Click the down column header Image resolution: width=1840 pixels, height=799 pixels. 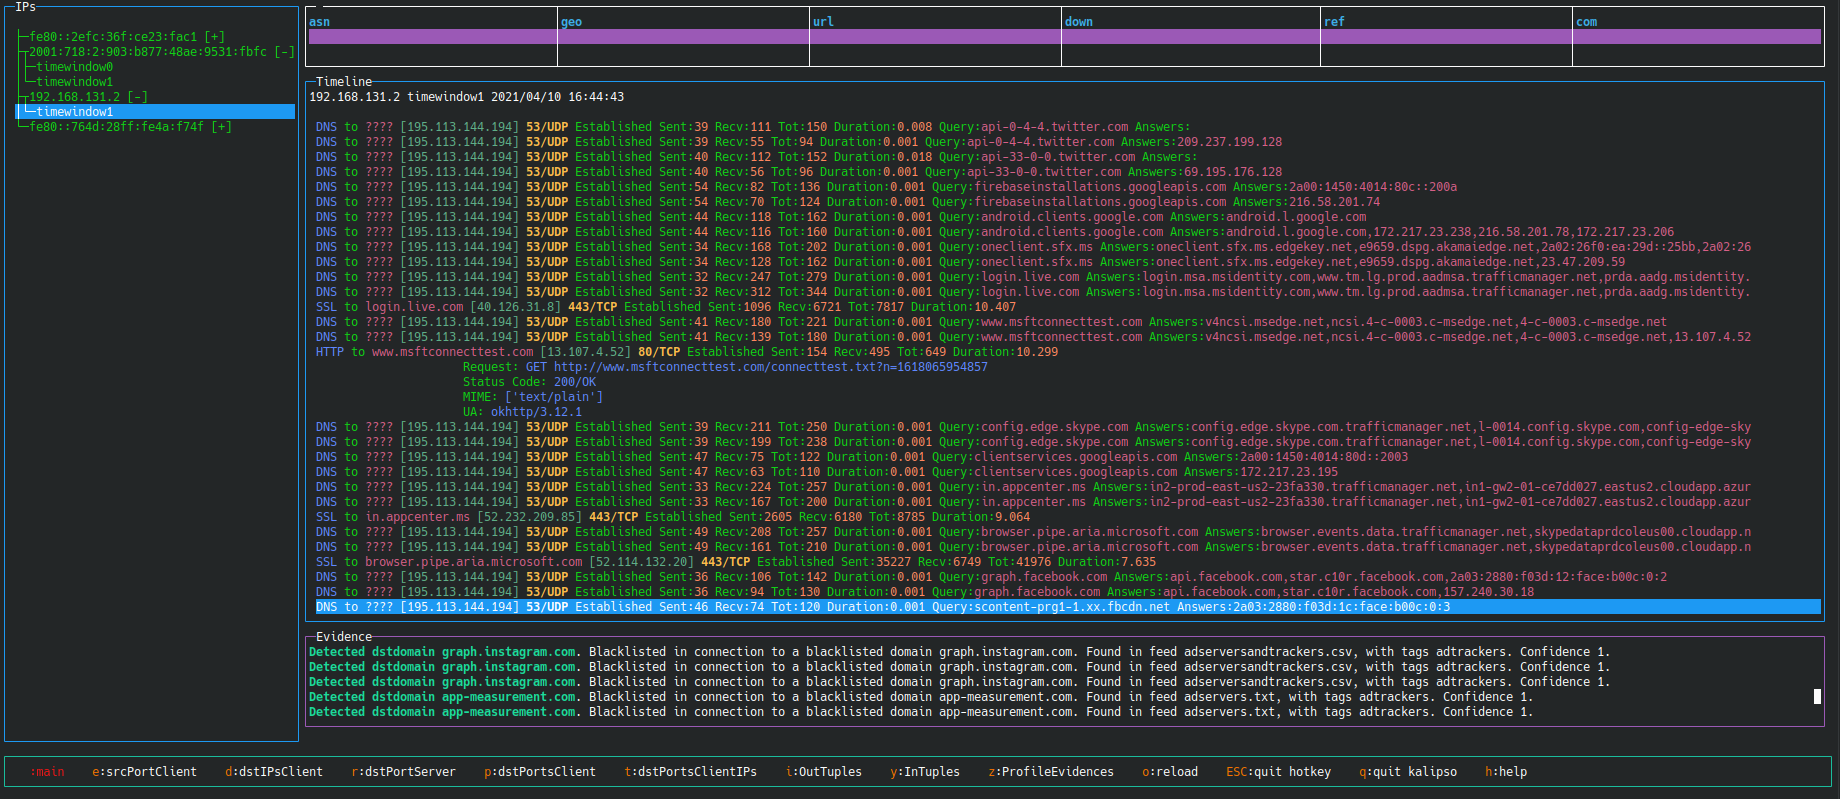pos(1078,22)
